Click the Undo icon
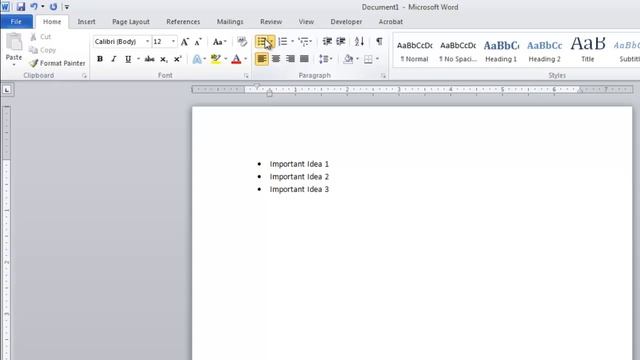The height and width of the screenshot is (360, 640). point(34,7)
